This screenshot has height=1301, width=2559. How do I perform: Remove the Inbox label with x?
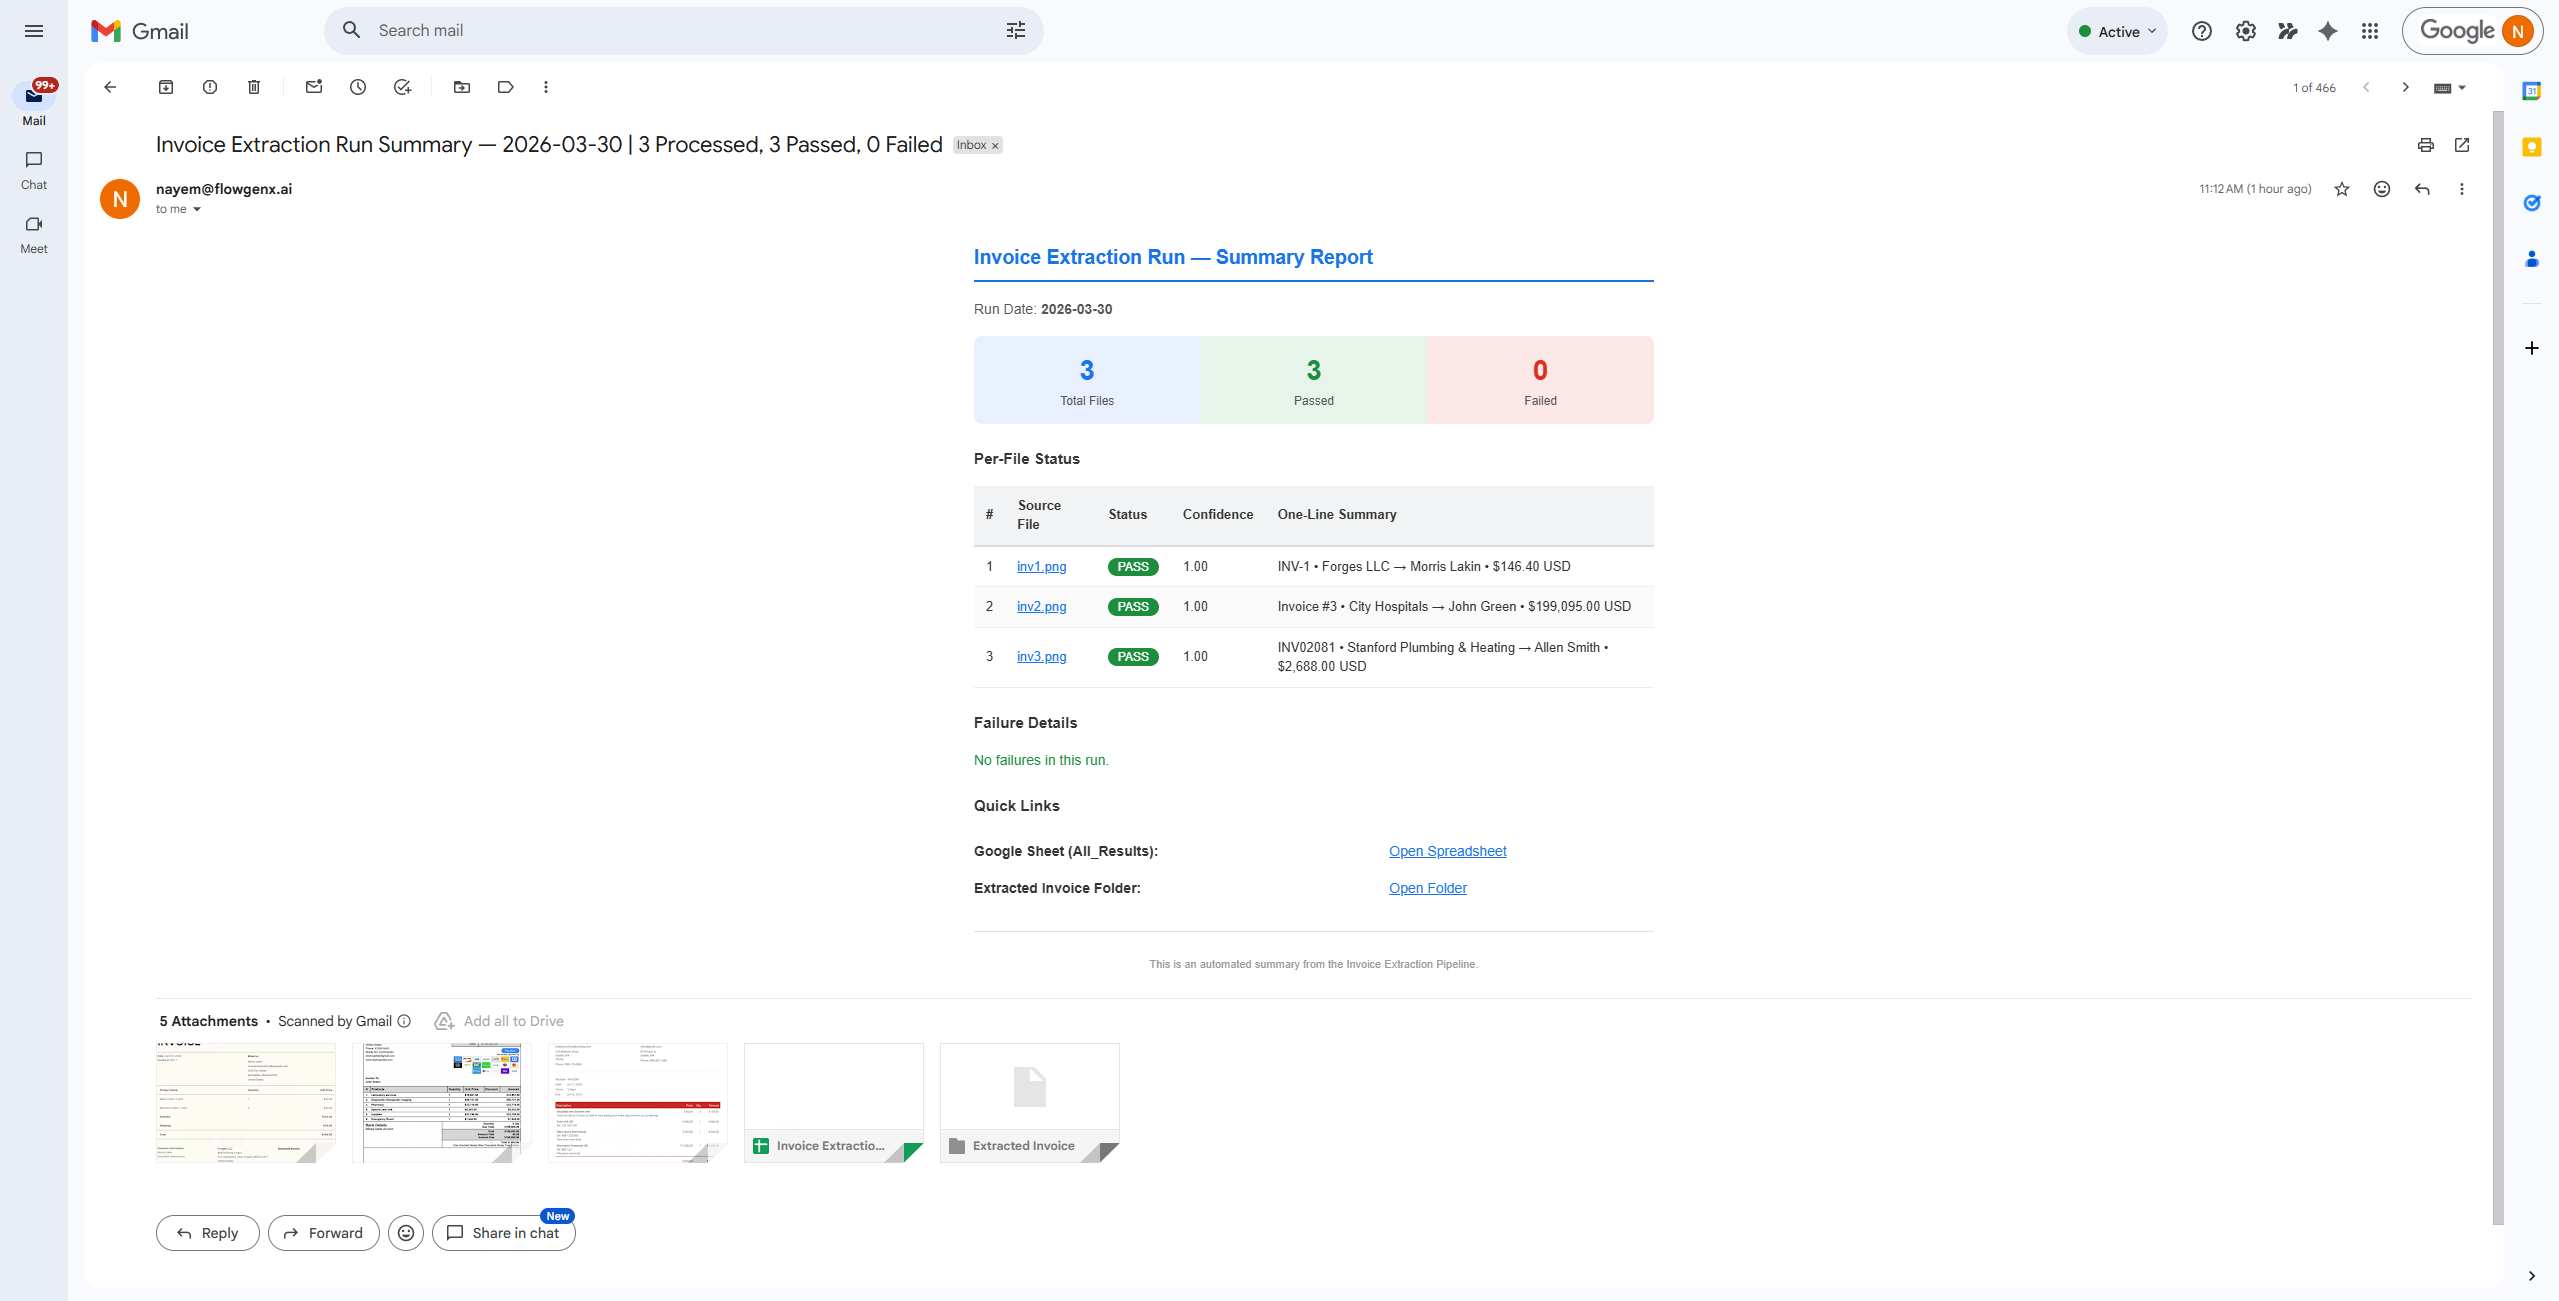point(995,146)
